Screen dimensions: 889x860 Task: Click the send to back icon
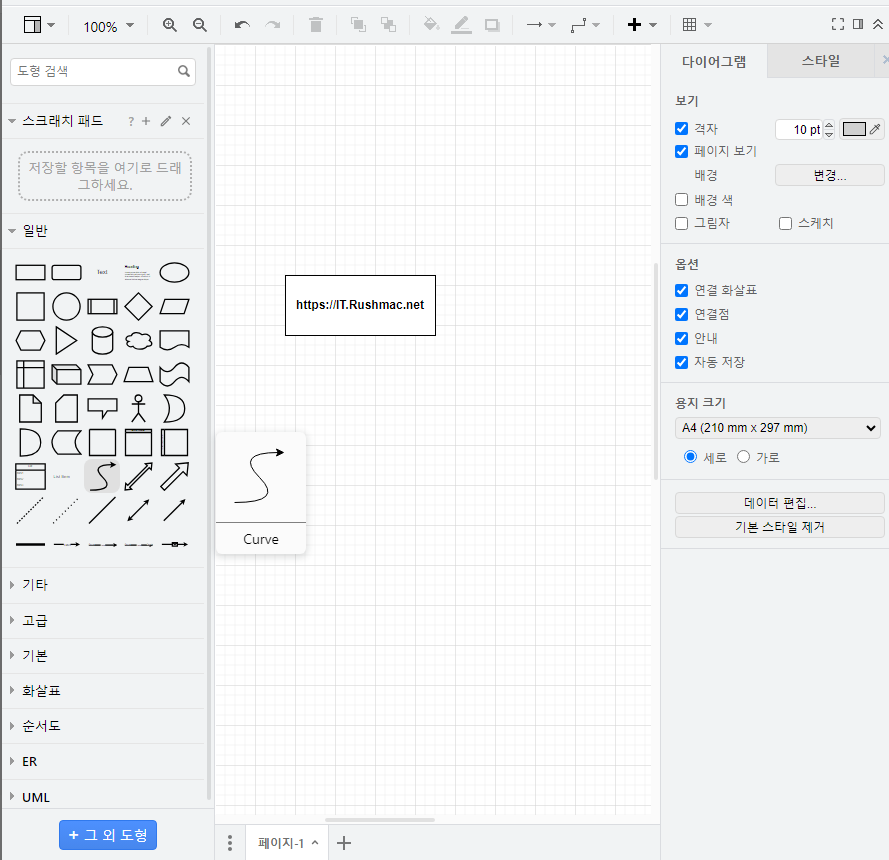click(388, 24)
